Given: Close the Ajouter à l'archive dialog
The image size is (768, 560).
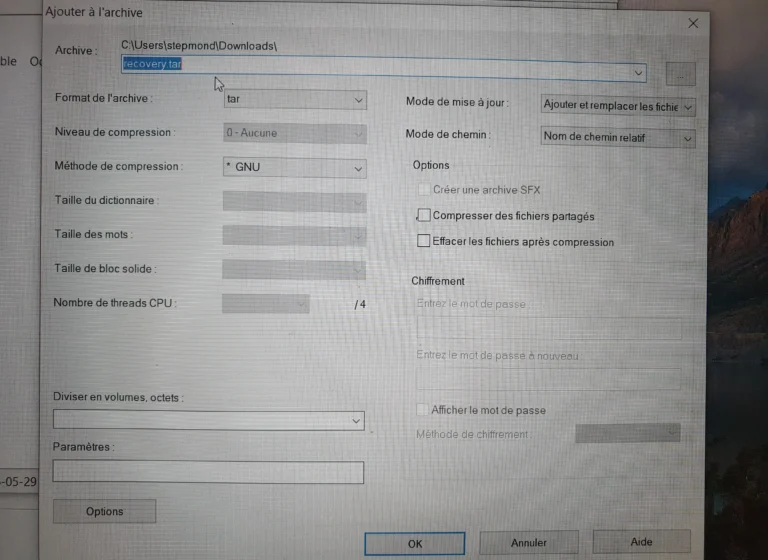Looking at the screenshot, I should pos(693,23).
